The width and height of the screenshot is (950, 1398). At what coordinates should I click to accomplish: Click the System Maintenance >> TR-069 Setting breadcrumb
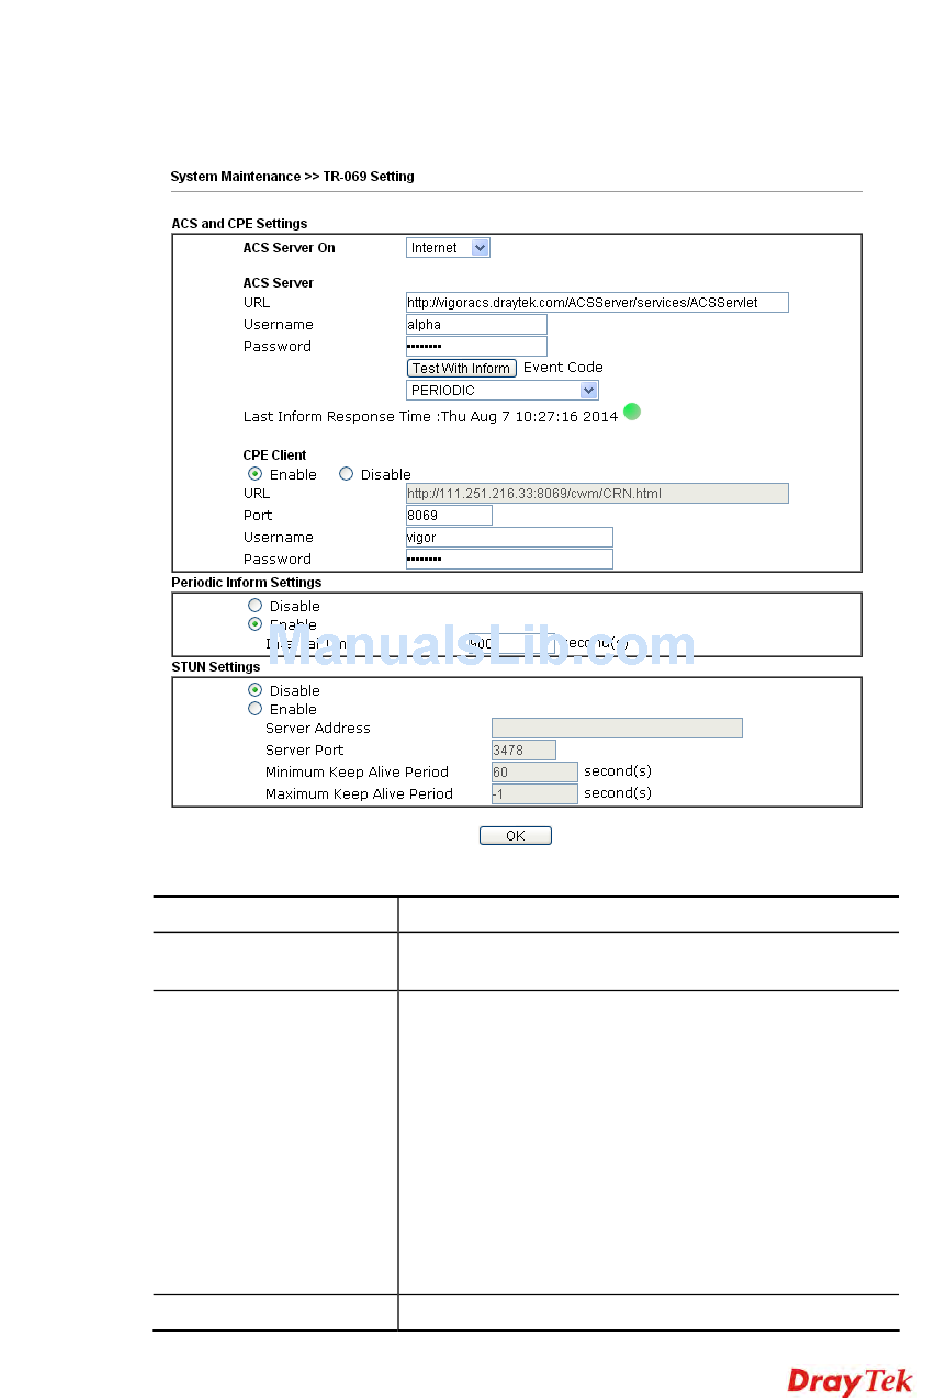click(292, 176)
